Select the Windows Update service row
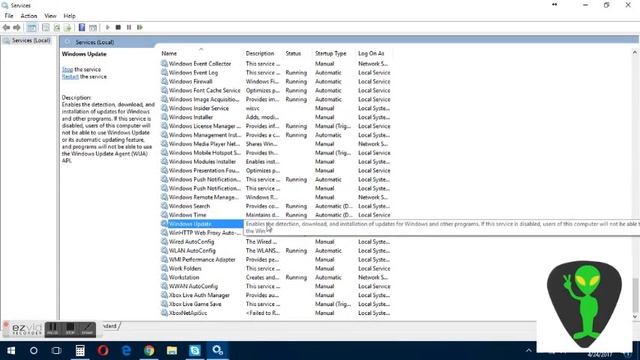 (x=202, y=224)
